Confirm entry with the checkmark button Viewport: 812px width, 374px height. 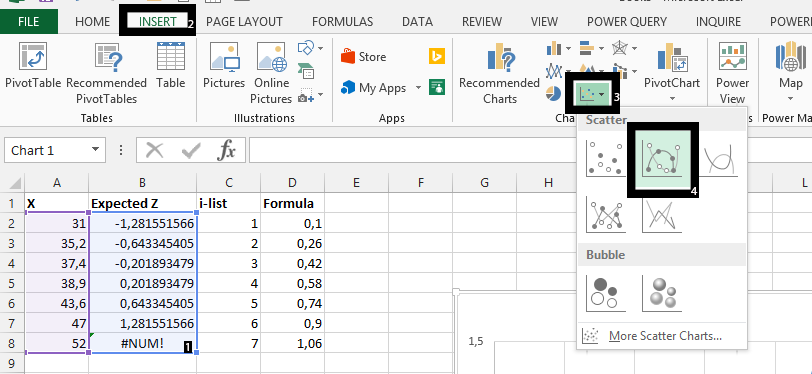pos(191,151)
